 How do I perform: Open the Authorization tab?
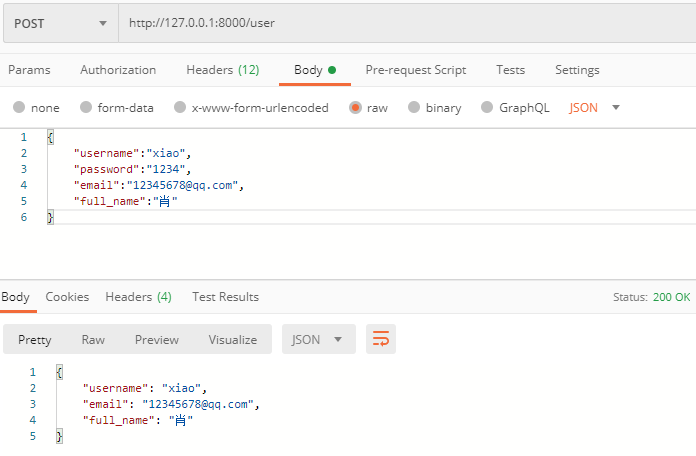[118, 70]
